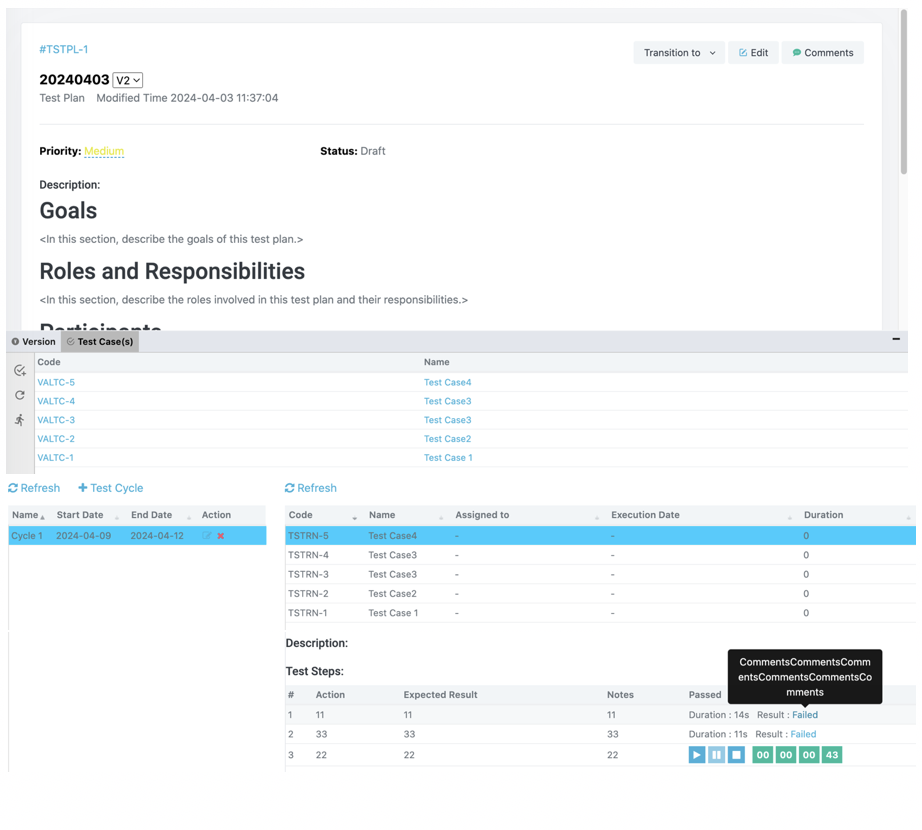The height and width of the screenshot is (830, 922).
Task: Click the Medium priority value
Action: point(104,151)
